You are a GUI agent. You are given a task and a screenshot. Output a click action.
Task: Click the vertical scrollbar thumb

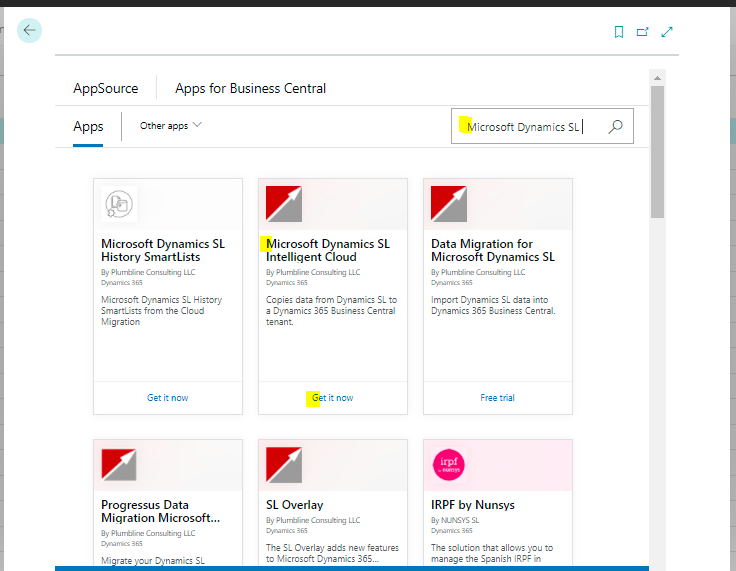(x=657, y=152)
